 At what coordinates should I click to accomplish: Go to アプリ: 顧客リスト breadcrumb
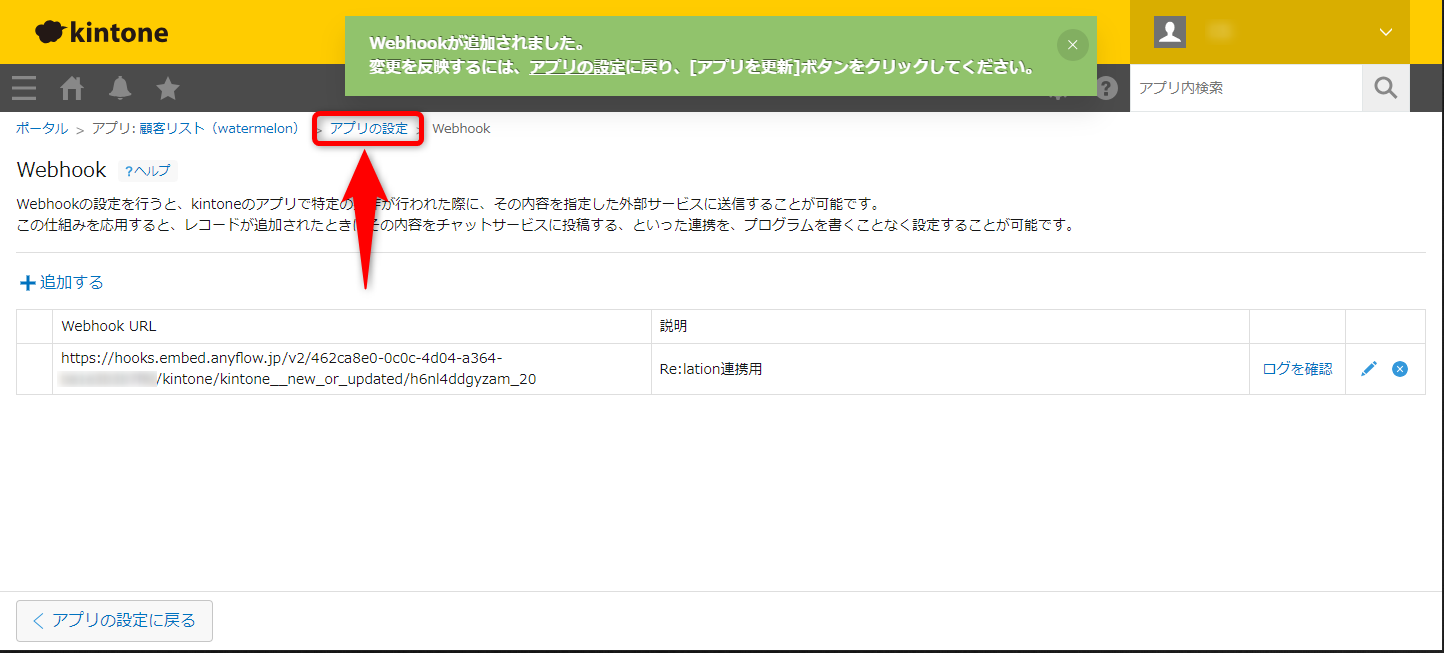tap(195, 128)
